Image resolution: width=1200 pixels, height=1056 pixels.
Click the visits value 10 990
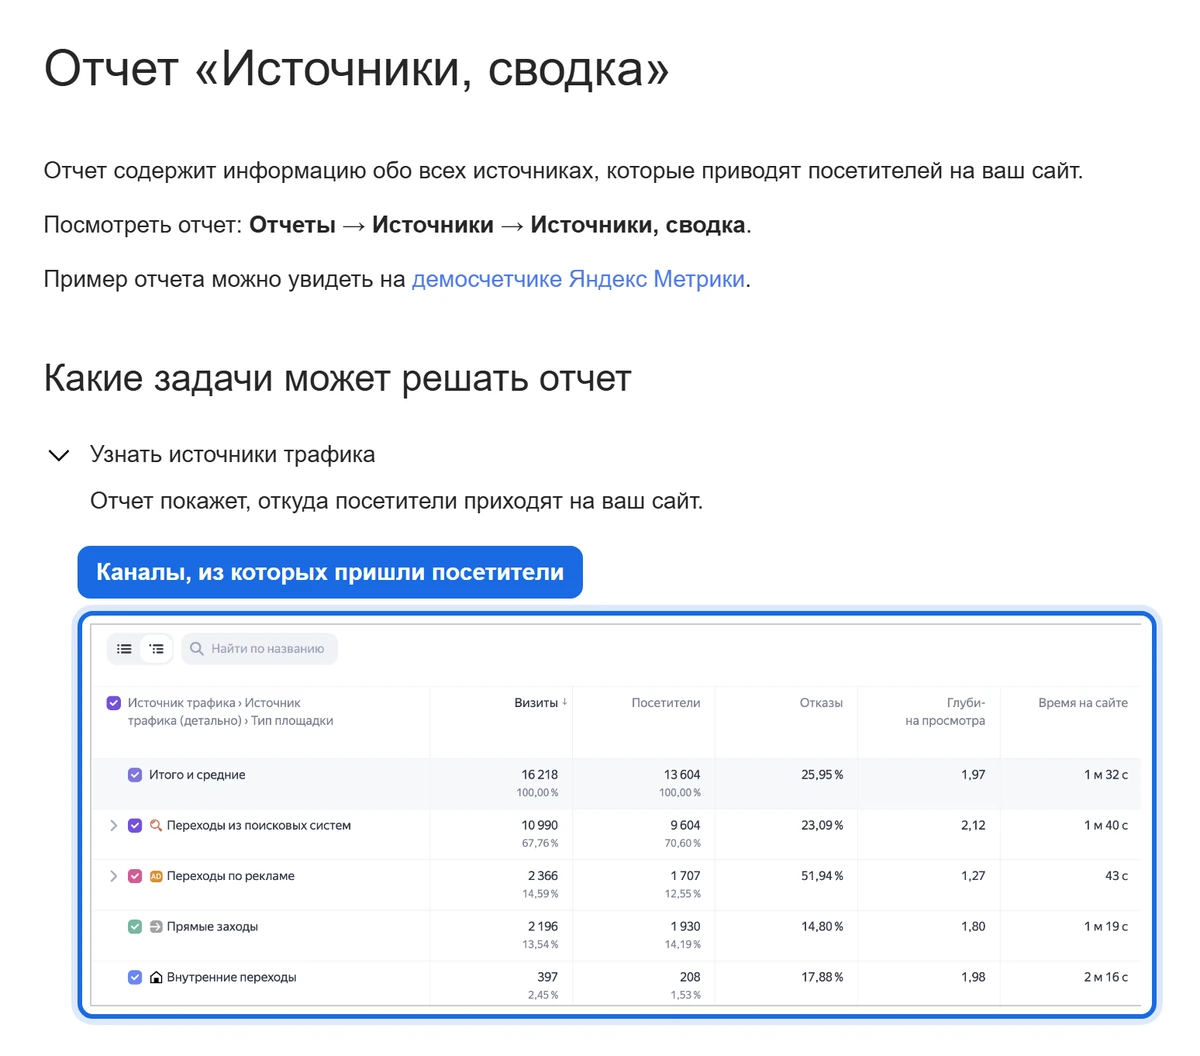point(540,826)
